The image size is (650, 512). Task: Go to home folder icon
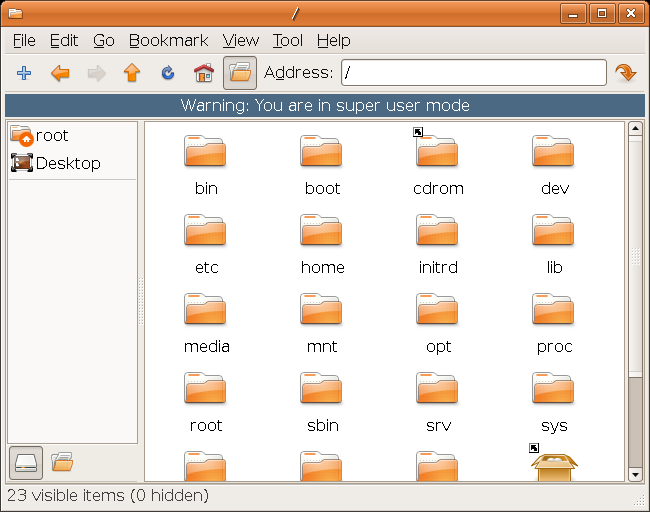203,73
